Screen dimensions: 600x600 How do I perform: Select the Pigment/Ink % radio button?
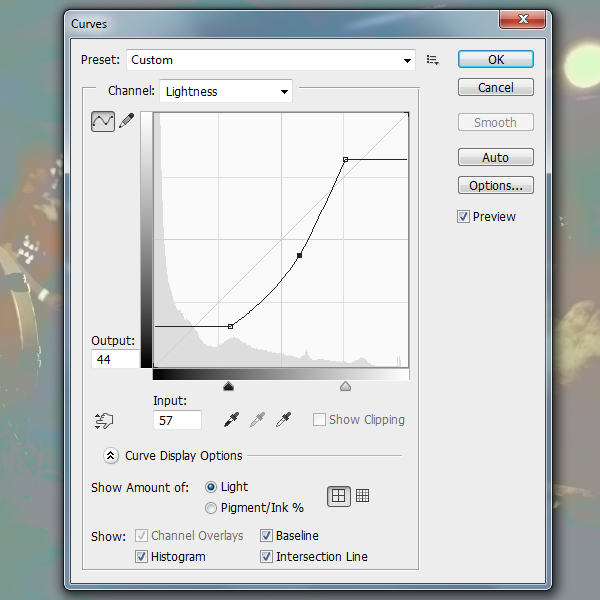pos(211,508)
